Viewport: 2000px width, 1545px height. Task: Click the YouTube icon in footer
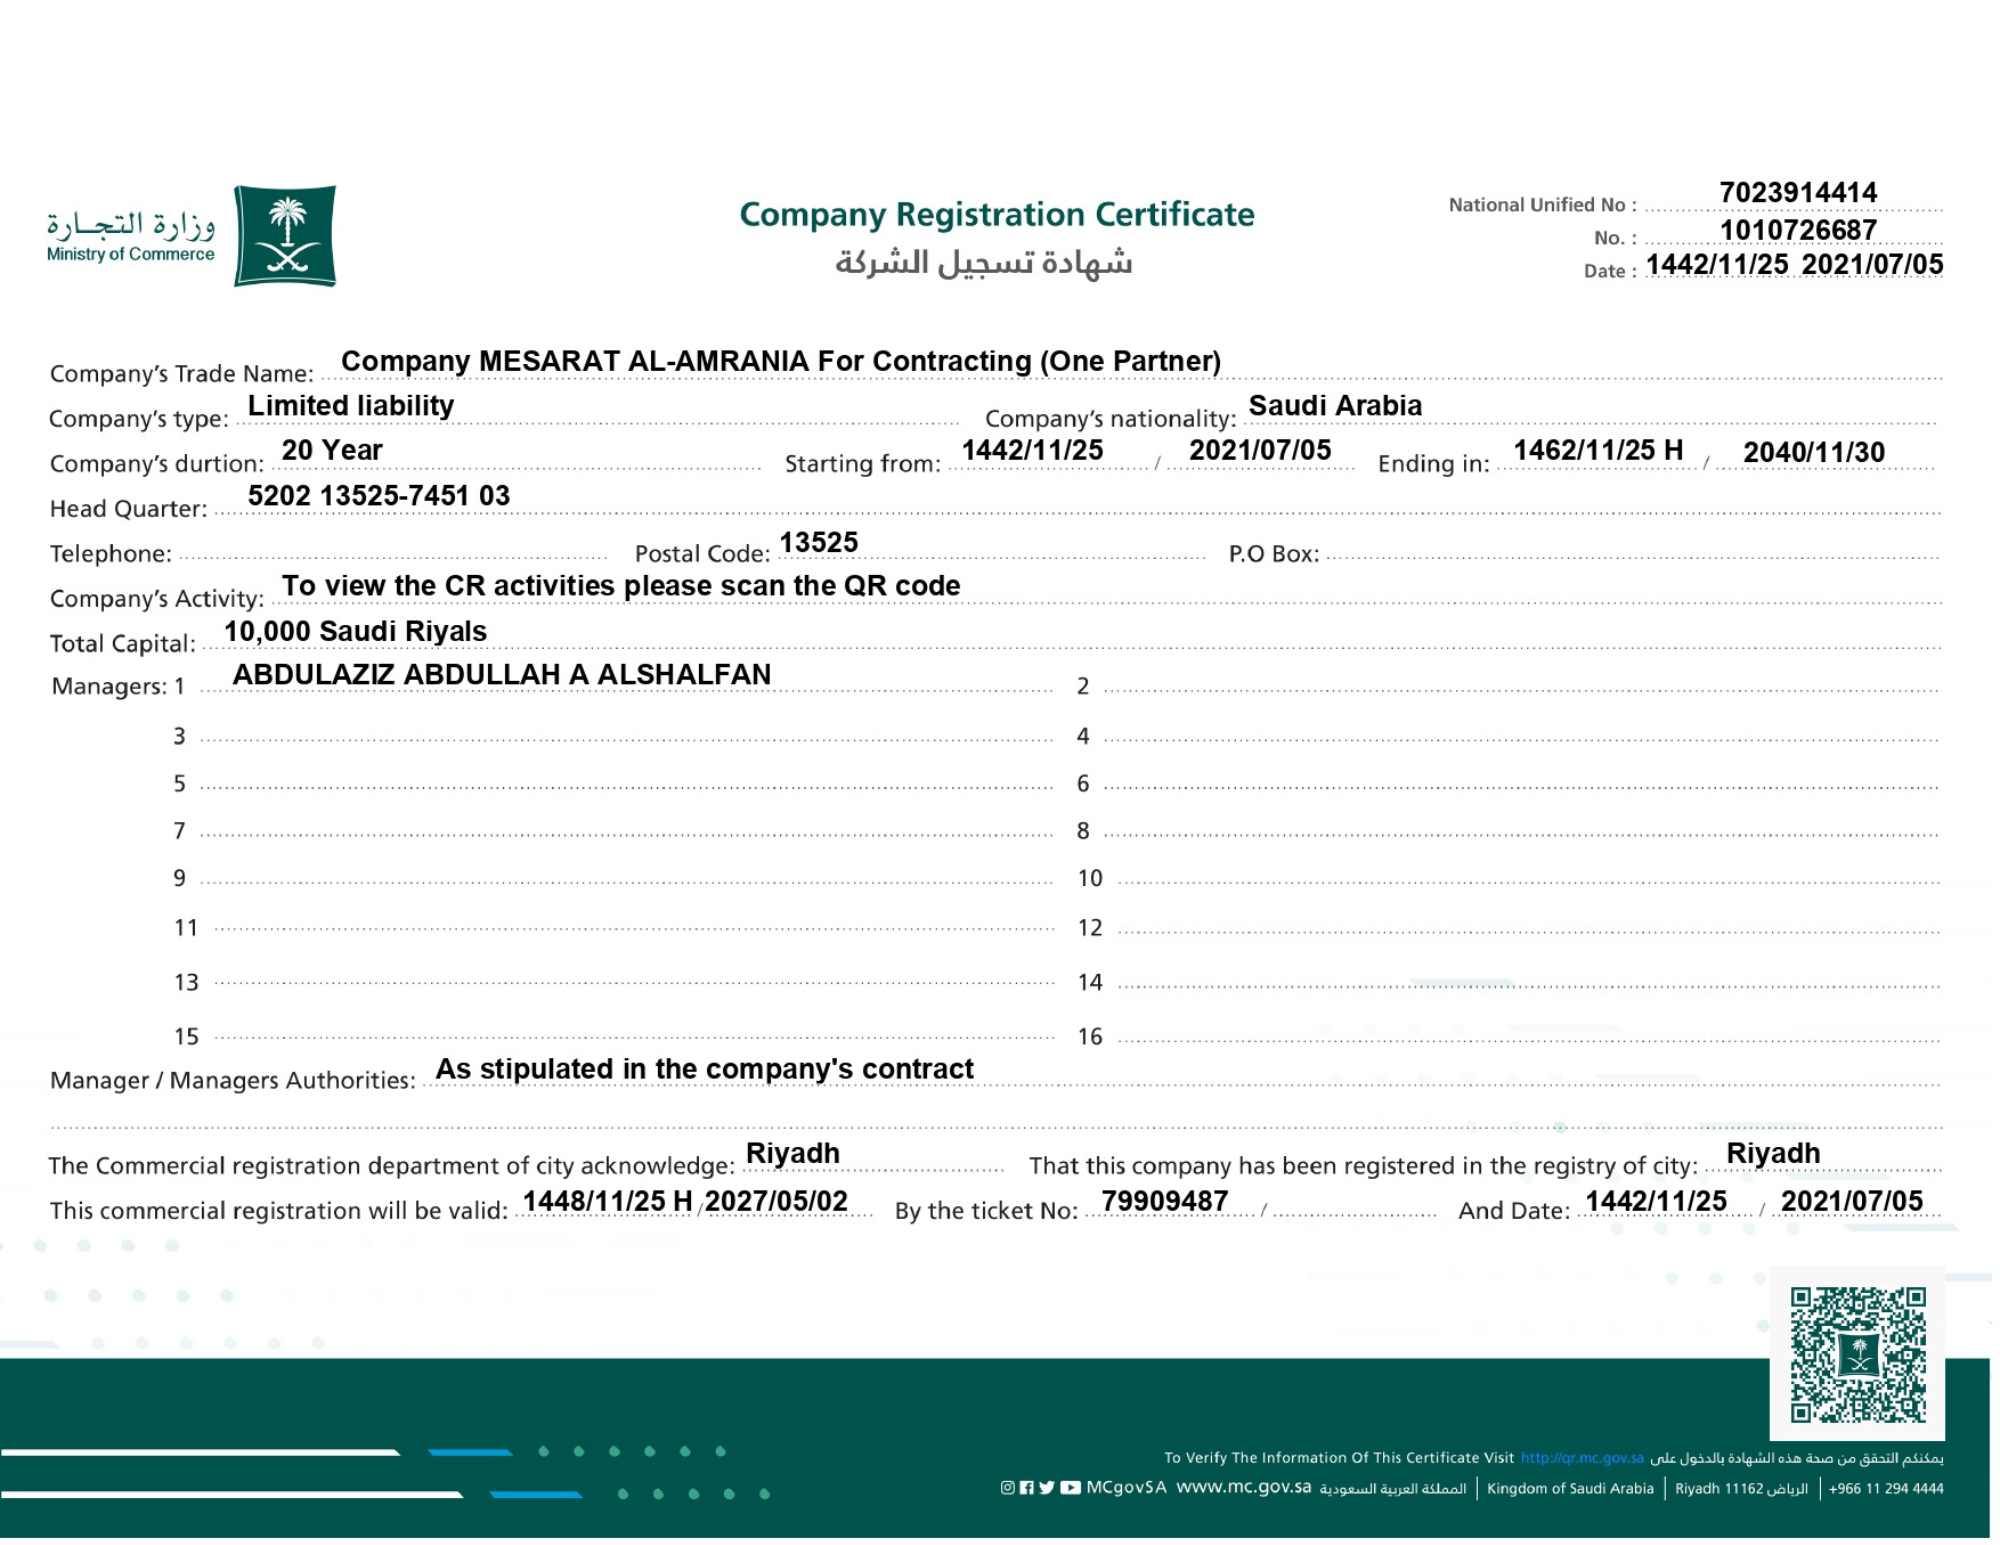(x=1070, y=1488)
